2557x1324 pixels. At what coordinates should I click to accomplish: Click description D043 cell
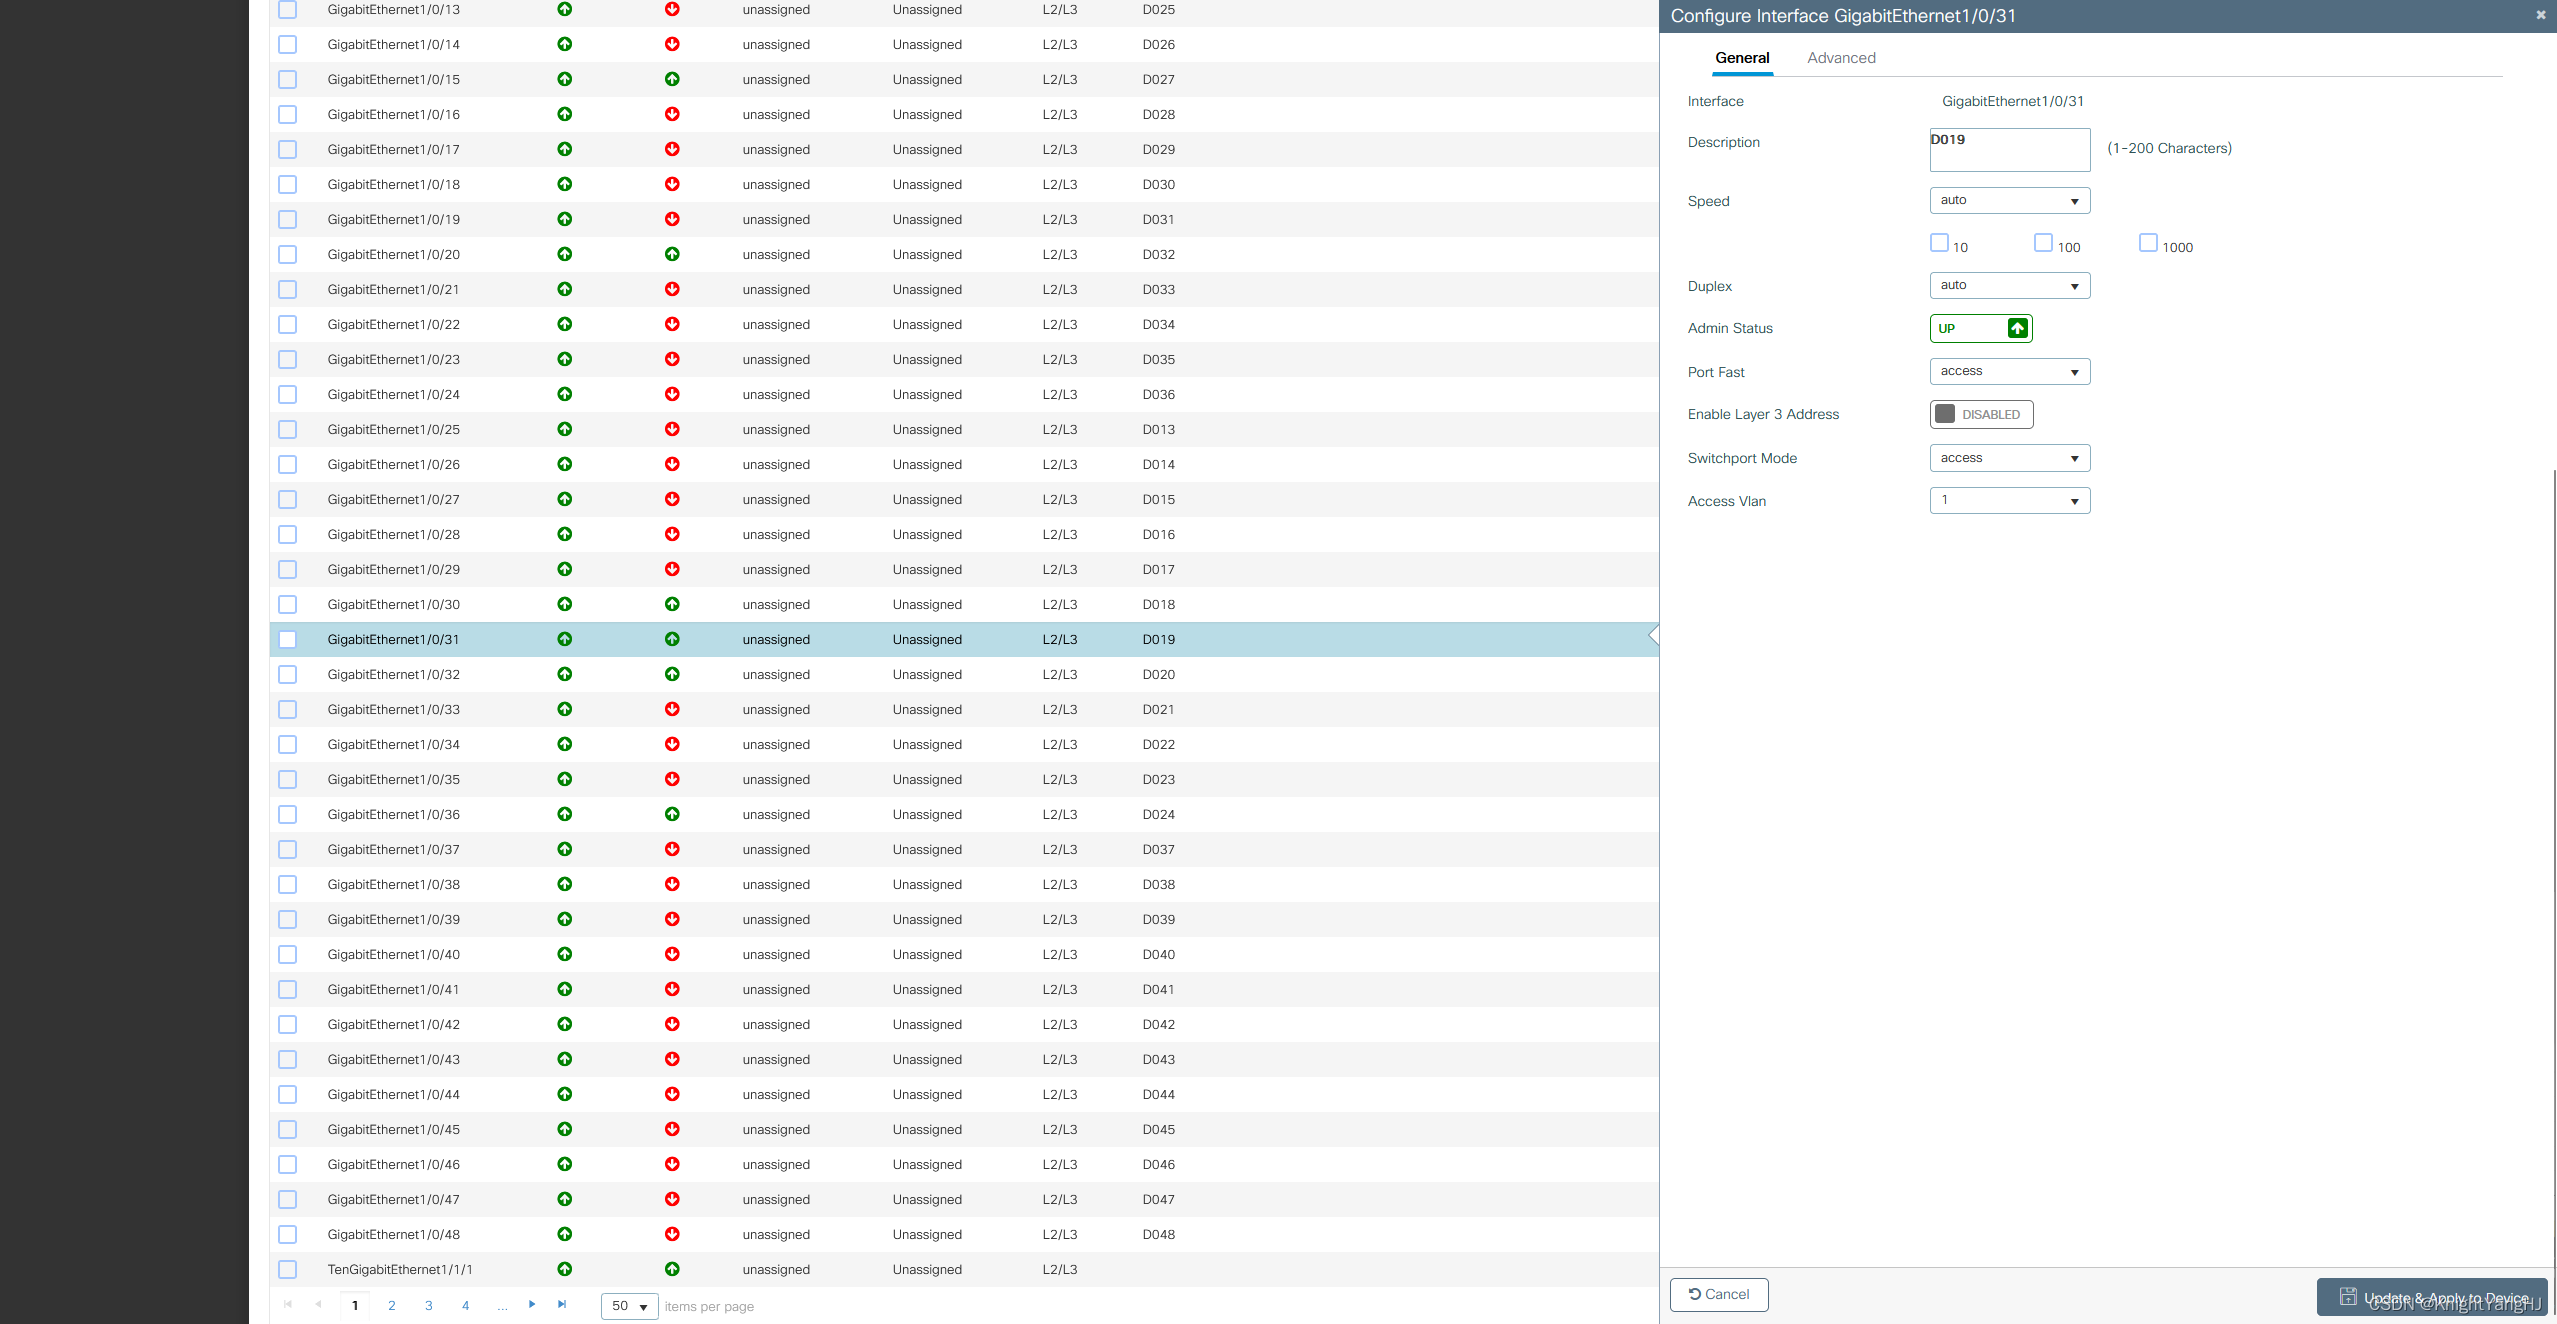pyautogui.click(x=1159, y=1059)
